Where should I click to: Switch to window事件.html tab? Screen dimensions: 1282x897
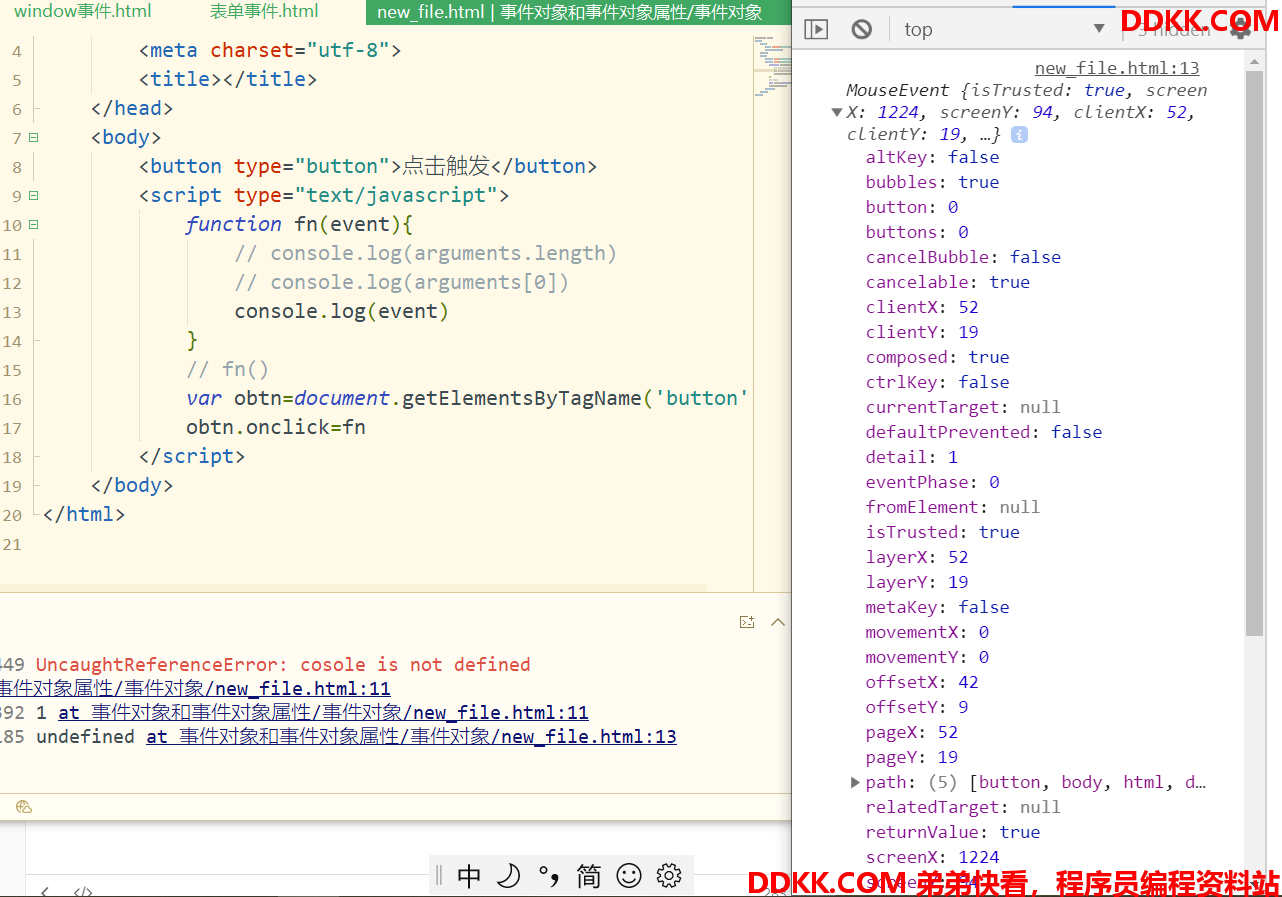pos(83,12)
